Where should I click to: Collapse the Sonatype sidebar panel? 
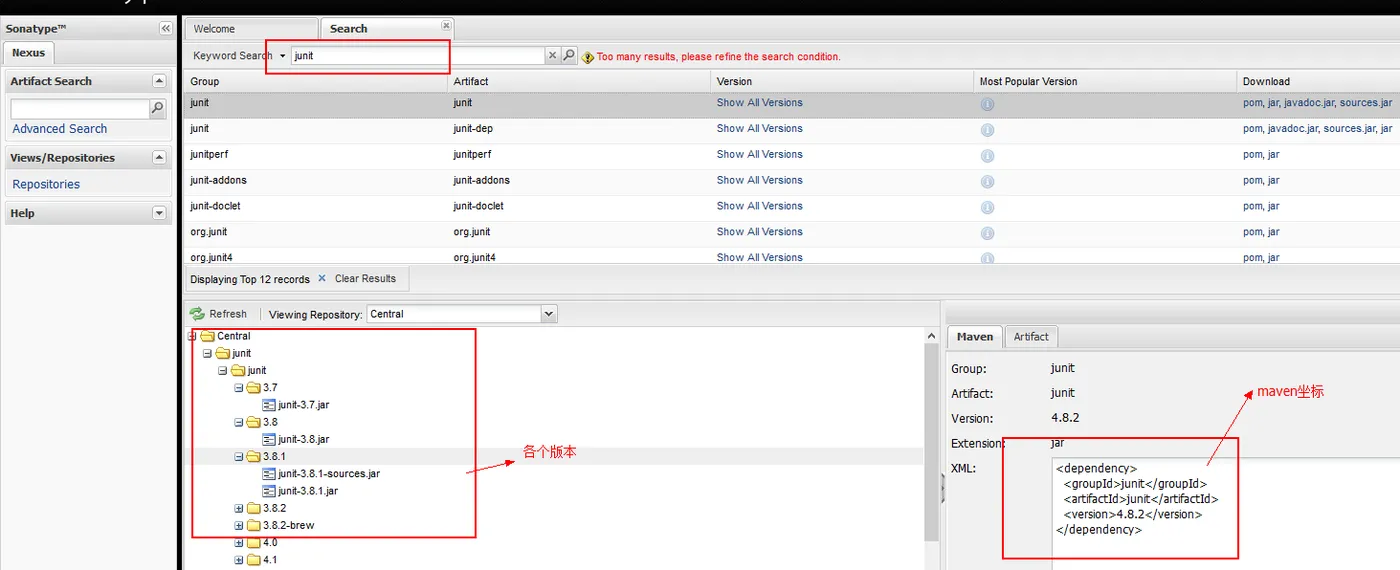(x=165, y=29)
